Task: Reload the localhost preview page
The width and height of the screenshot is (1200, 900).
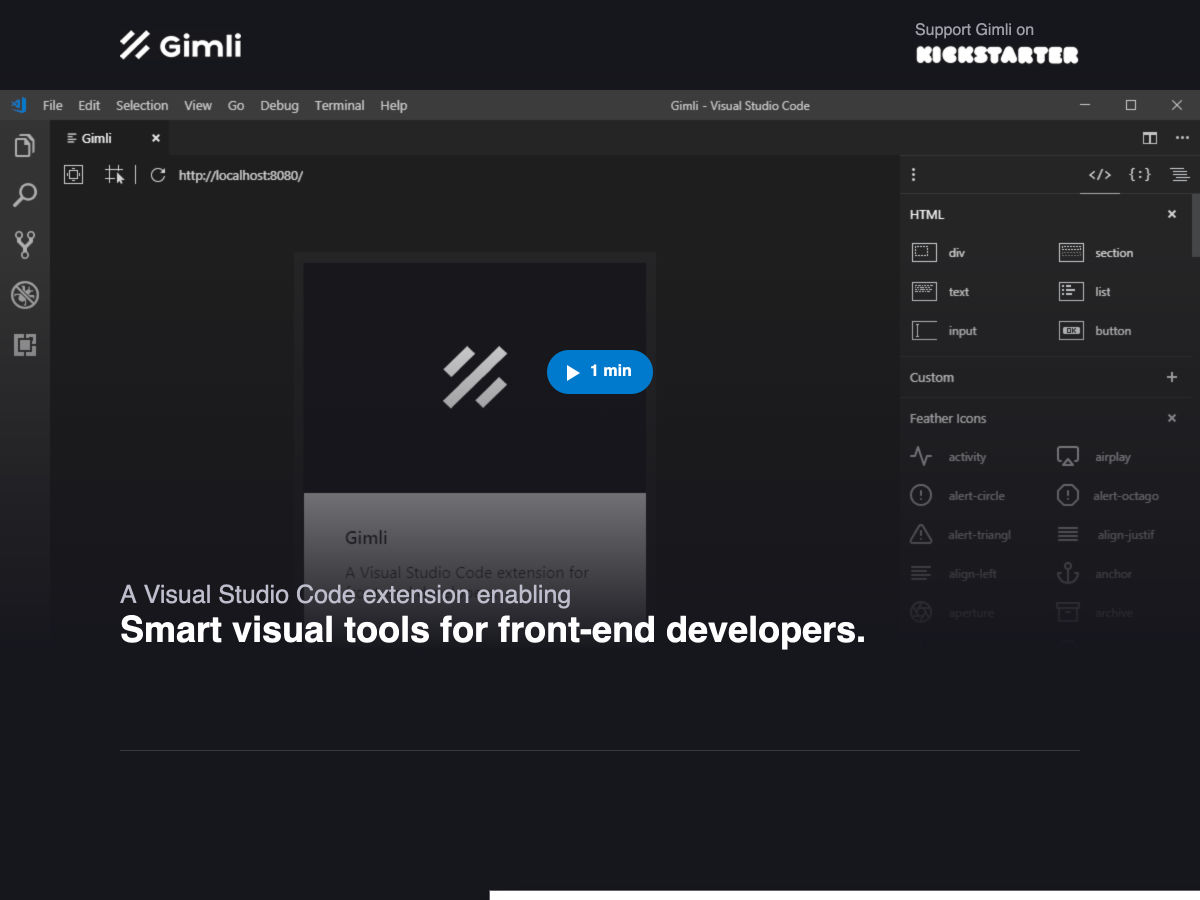Action: pos(157,175)
